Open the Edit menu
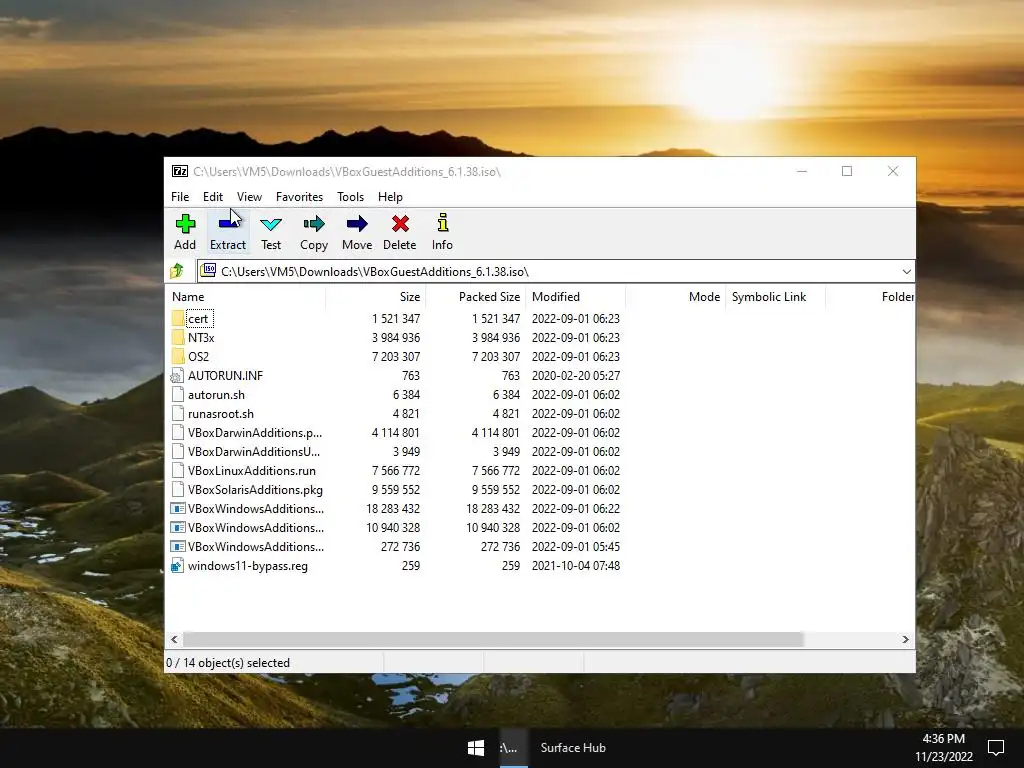This screenshot has width=1024, height=768. [x=213, y=197]
